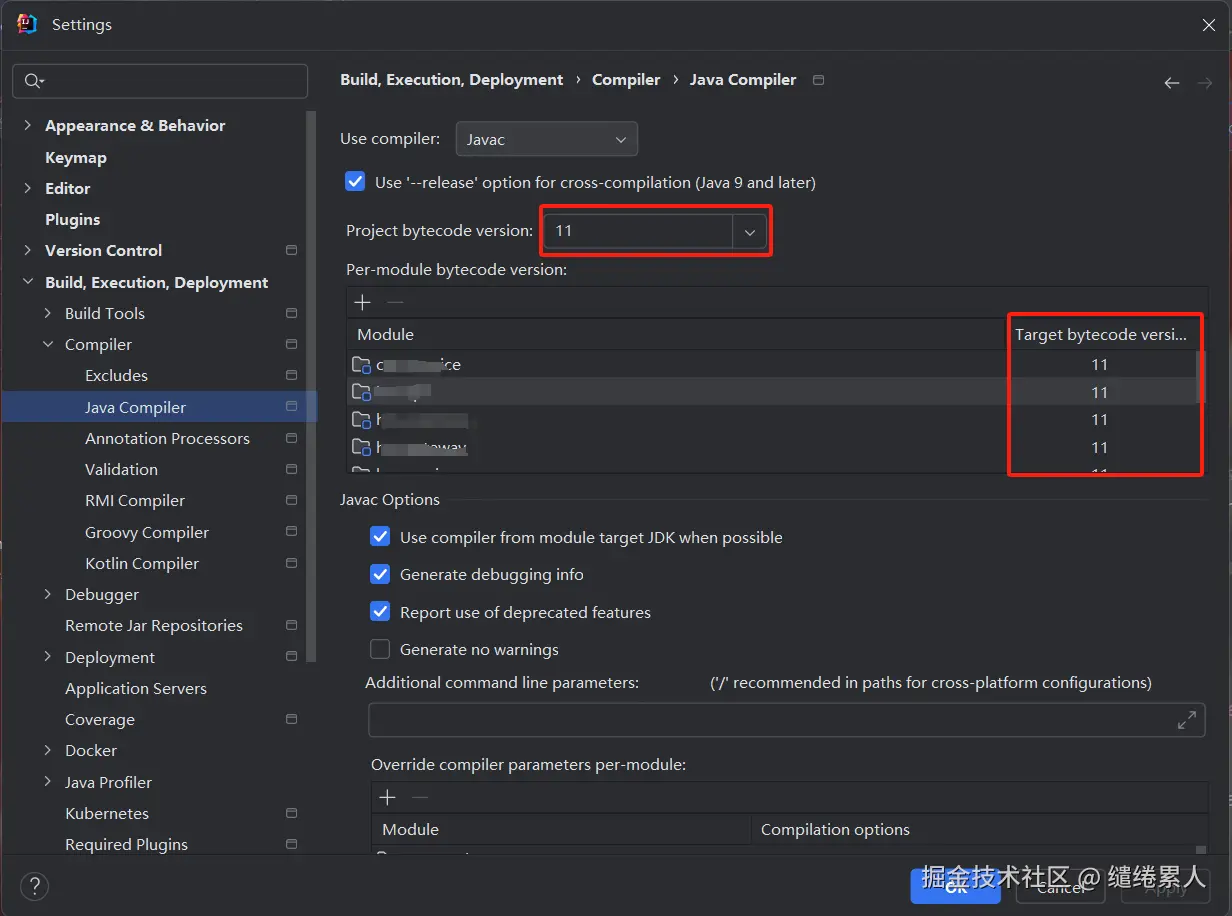Click the first module folder icon in table
The width and height of the screenshot is (1232, 916).
click(x=361, y=364)
